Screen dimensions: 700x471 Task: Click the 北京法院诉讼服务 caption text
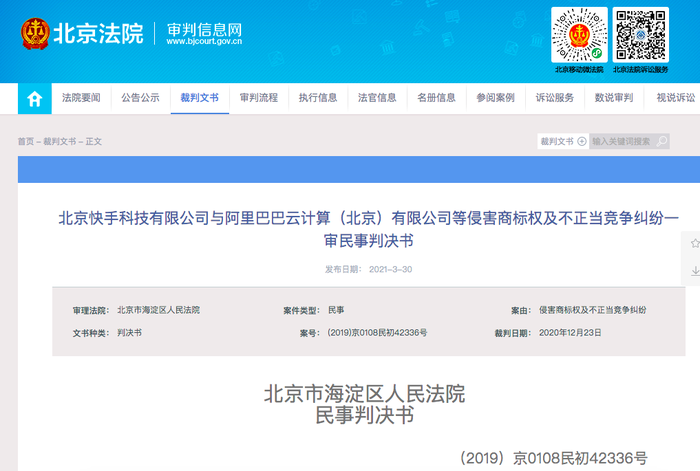click(x=641, y=70)
